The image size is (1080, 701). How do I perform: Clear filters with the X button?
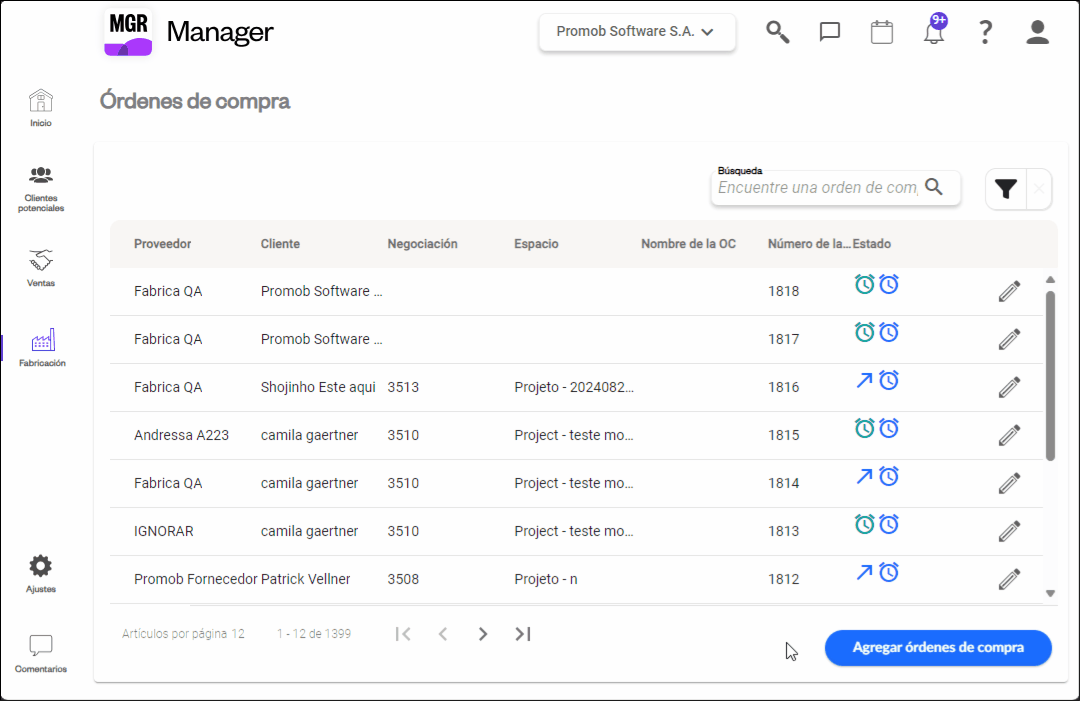1039,189
